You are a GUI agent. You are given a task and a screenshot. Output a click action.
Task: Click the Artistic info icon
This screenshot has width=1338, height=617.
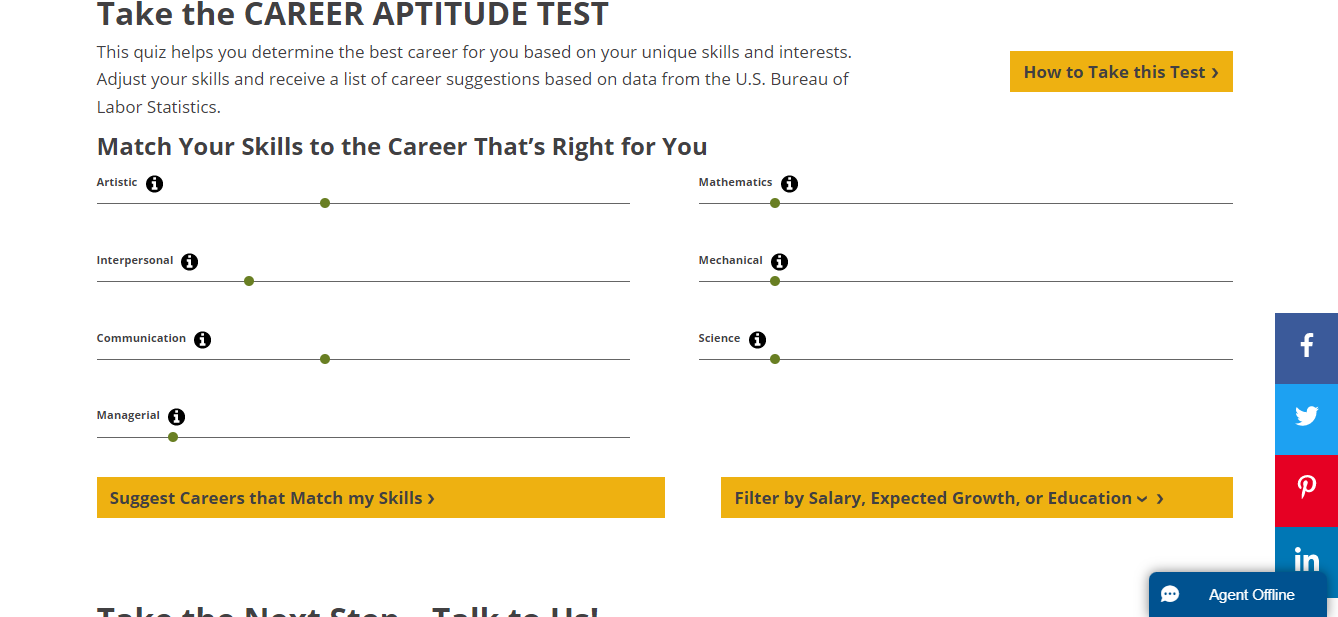[154, 183]
